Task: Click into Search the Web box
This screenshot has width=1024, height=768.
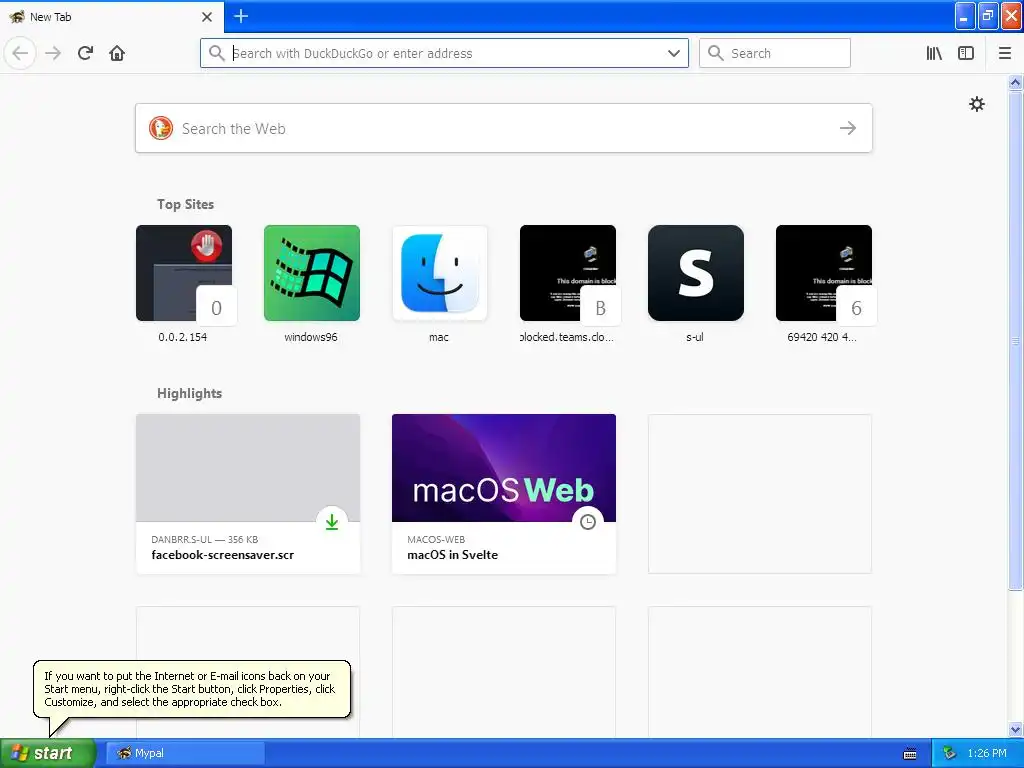Action: pos(504,128)
